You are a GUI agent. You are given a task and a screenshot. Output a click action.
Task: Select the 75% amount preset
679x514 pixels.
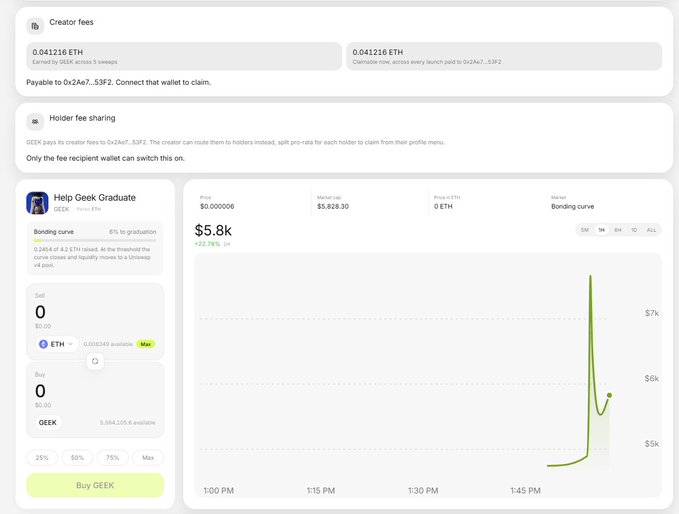click(x=113, y=458)
